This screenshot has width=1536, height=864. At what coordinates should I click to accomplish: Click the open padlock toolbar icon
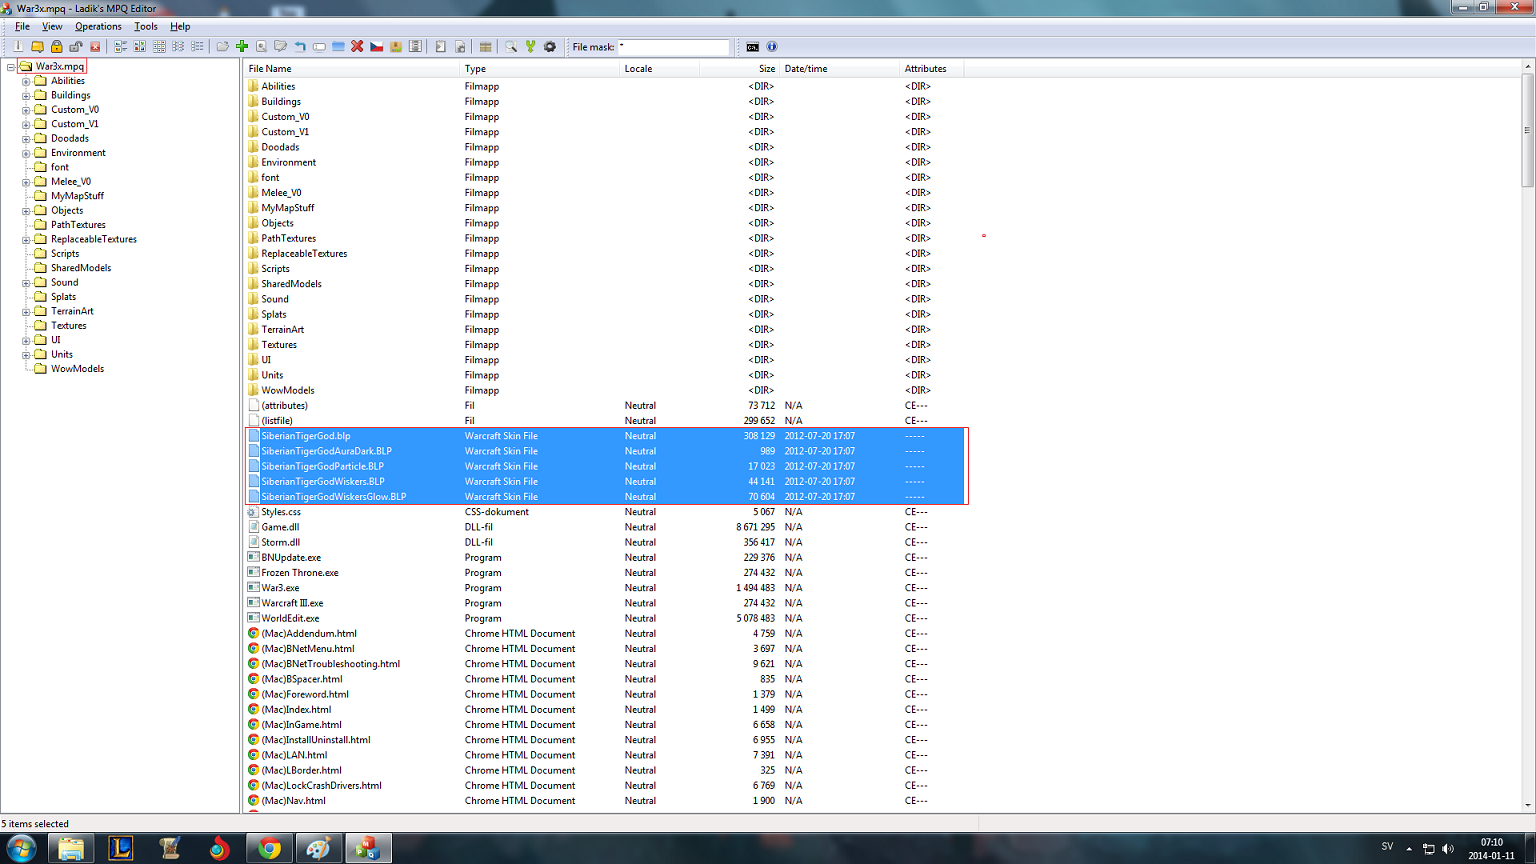[x=75, y=46]
